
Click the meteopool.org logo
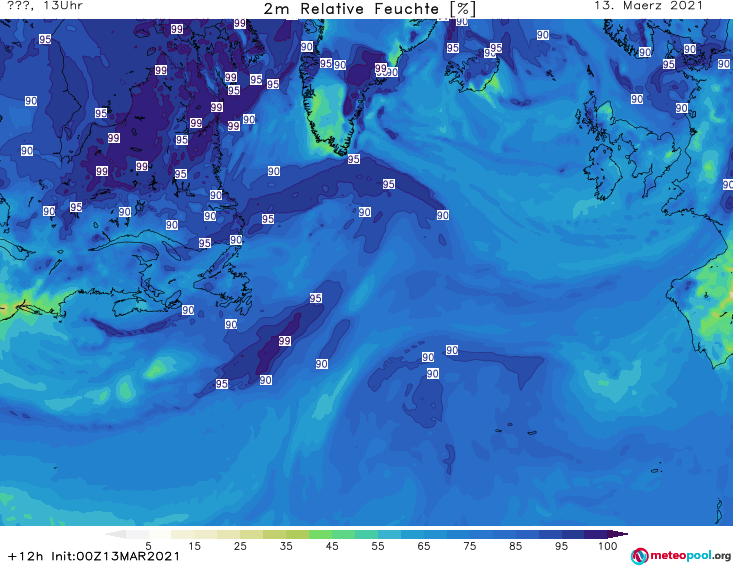680,556
